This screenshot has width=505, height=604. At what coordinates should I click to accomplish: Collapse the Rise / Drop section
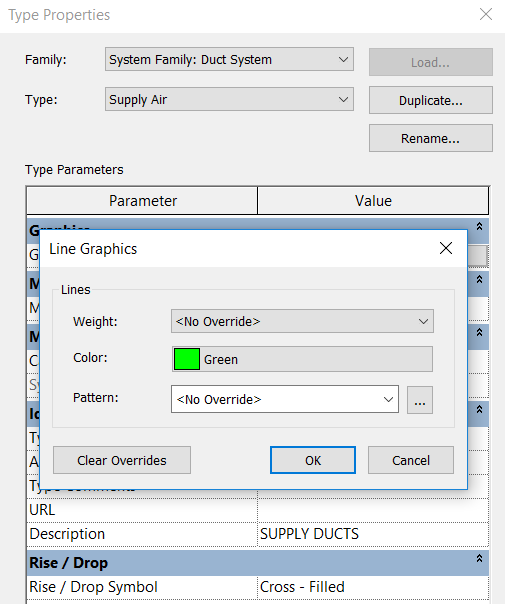point(479,558)
